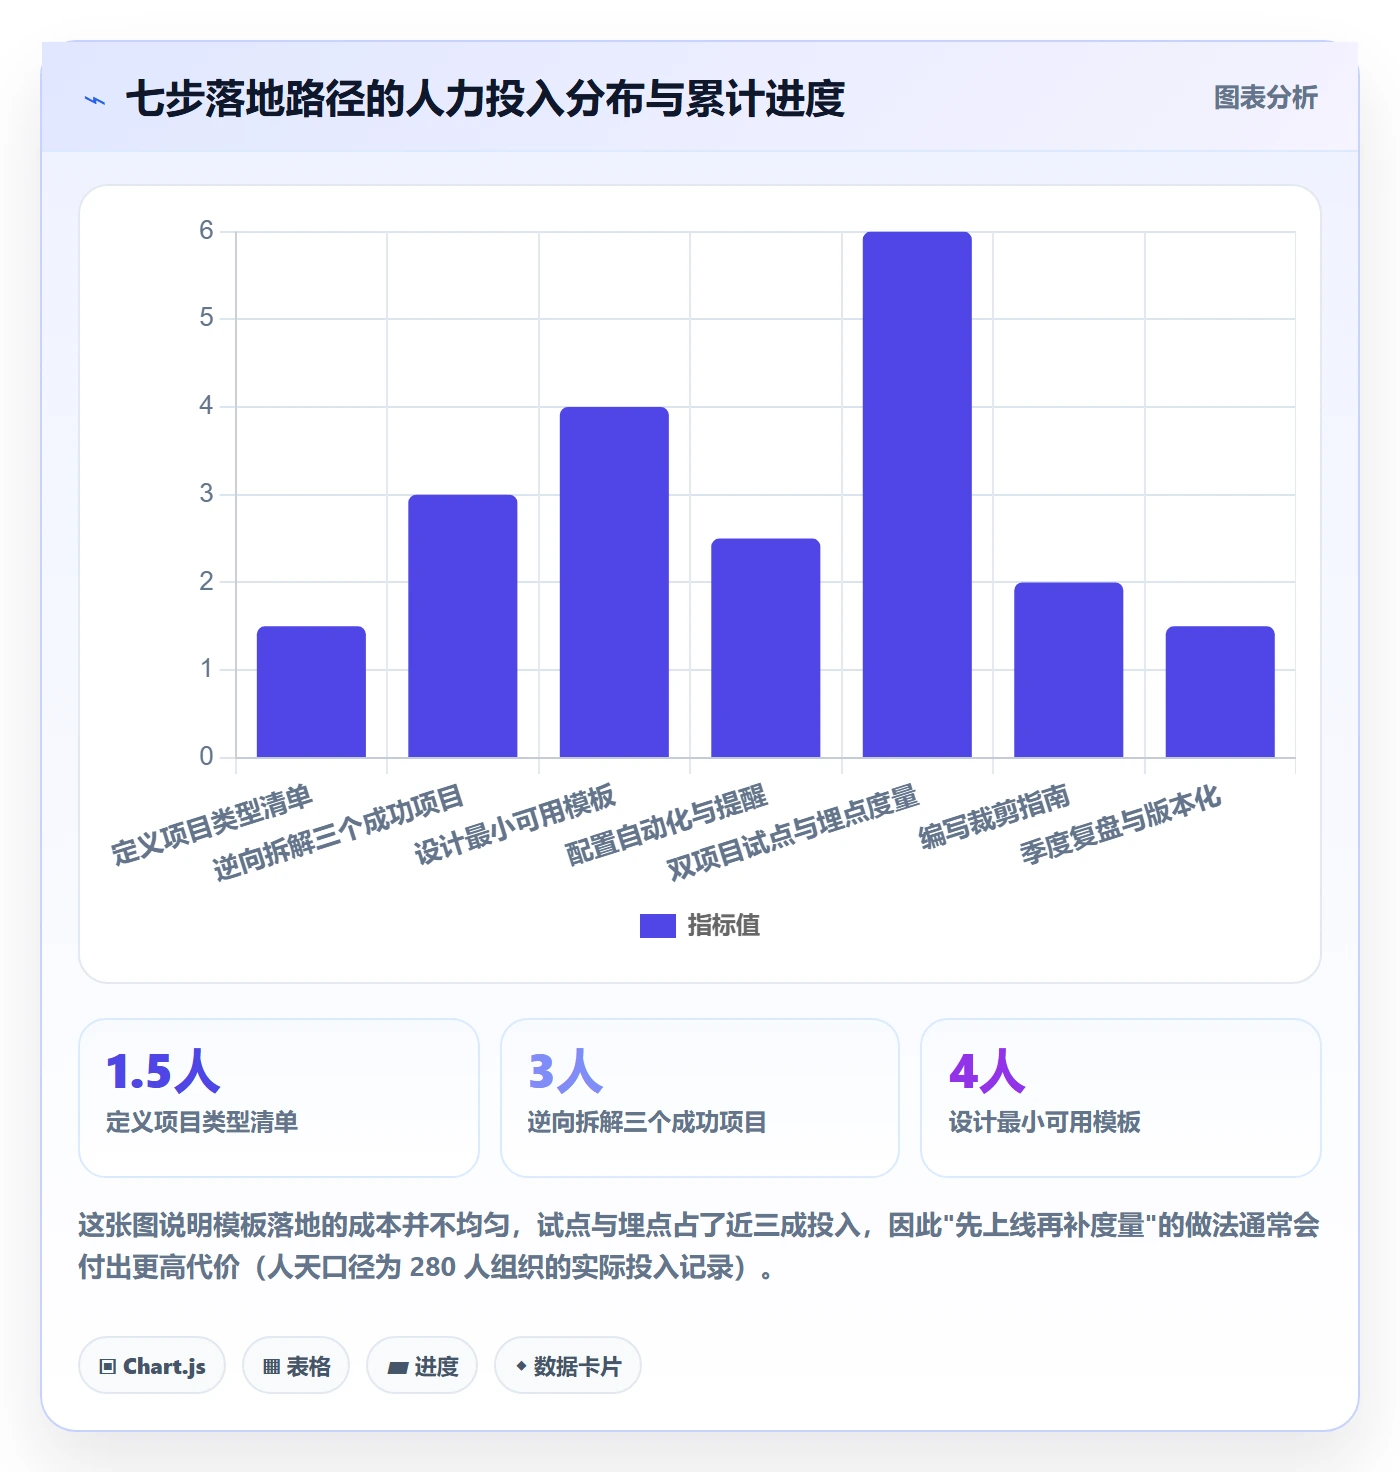
Task: Click the 指标值 legend label
Action: click(723, 926)
